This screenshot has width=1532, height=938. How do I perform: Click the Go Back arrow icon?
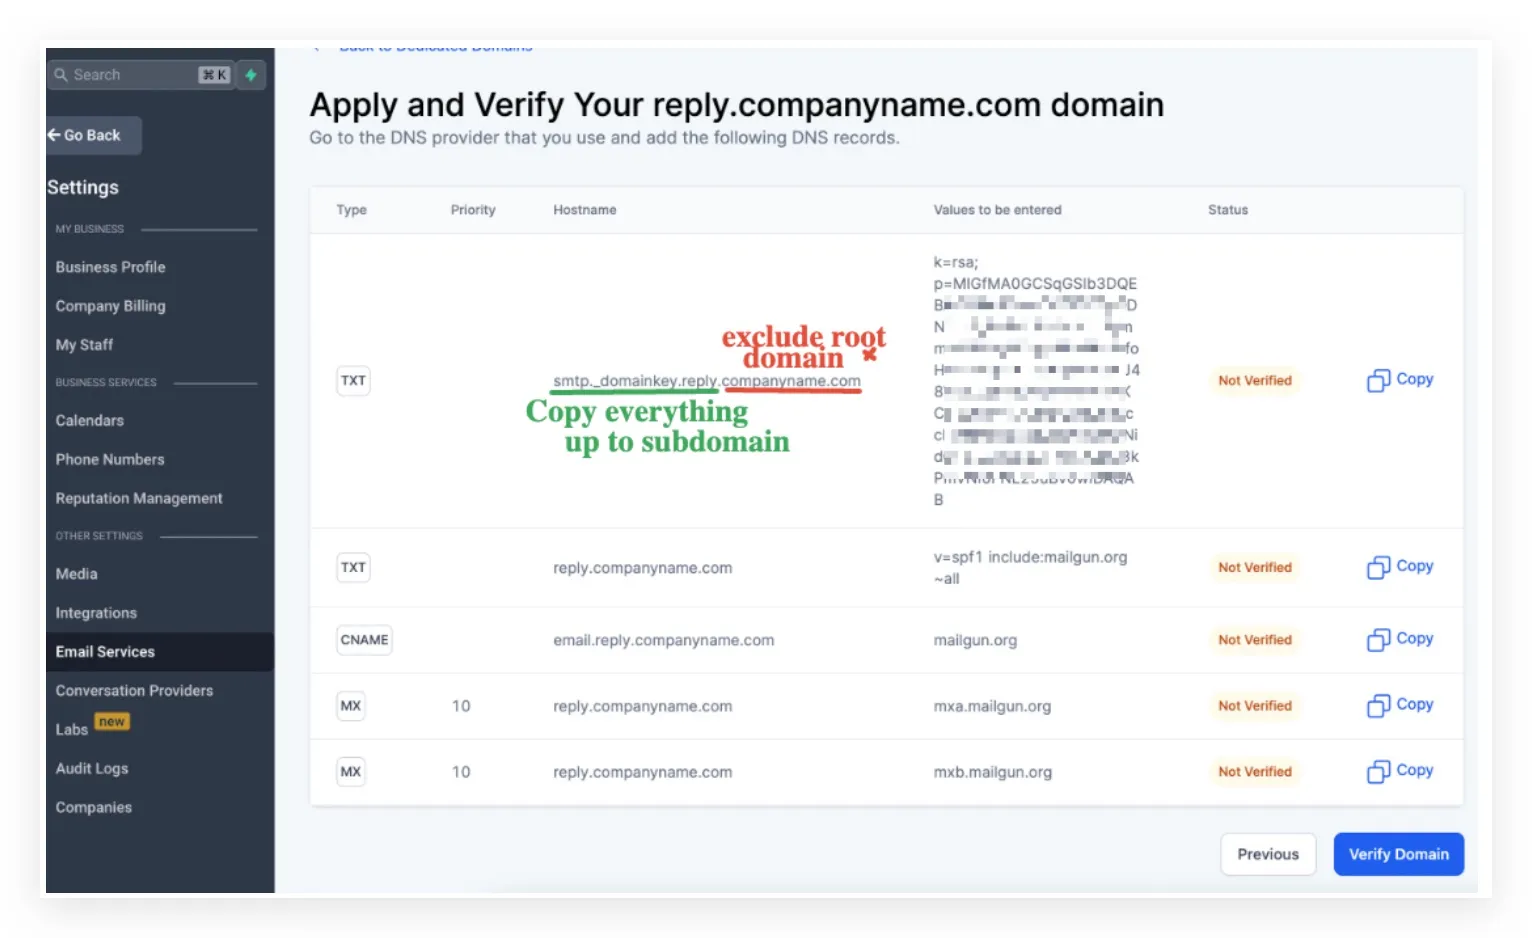pos(54,135)
